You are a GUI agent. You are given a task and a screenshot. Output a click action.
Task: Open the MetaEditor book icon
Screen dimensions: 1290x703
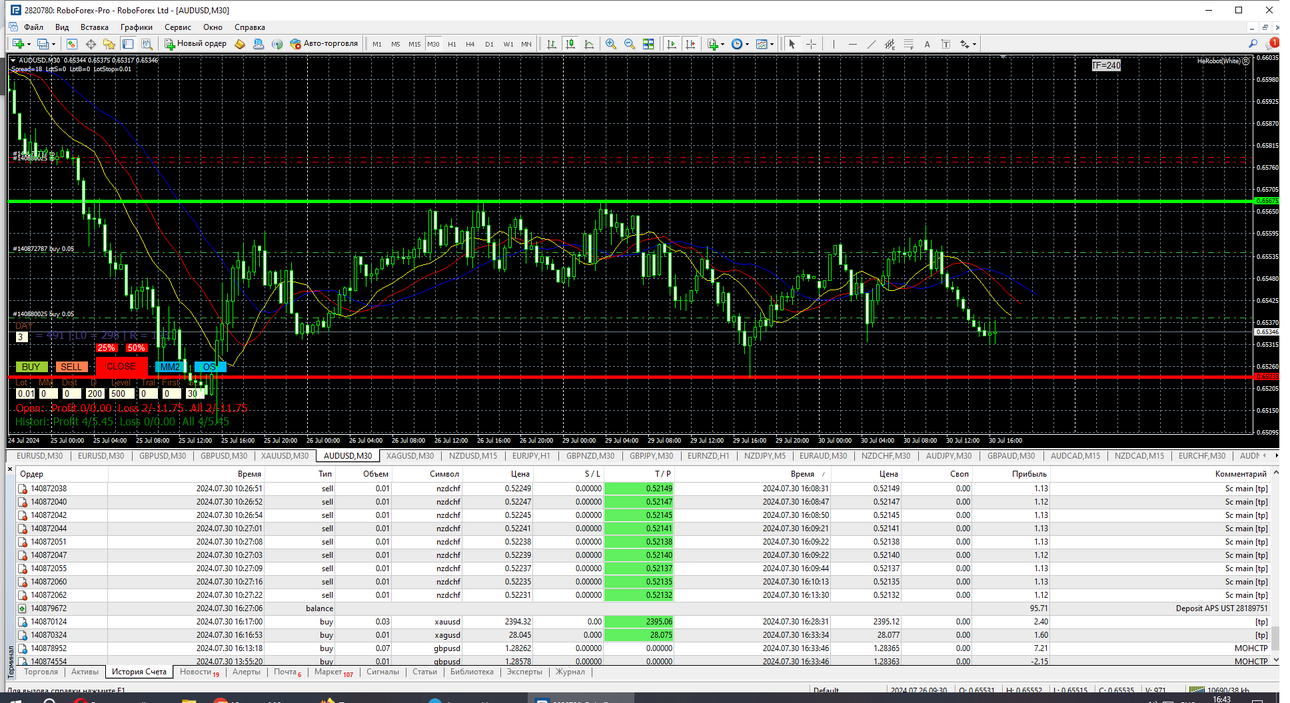tap(240, 44)
